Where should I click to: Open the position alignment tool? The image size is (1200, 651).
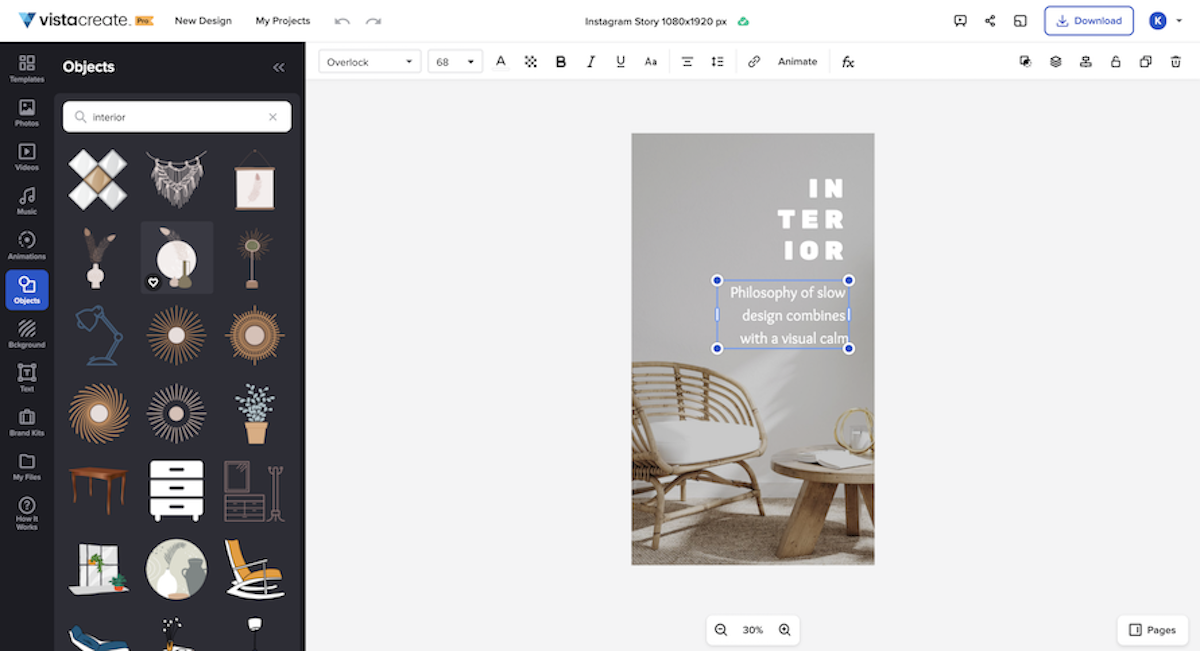pos(1085,61)
